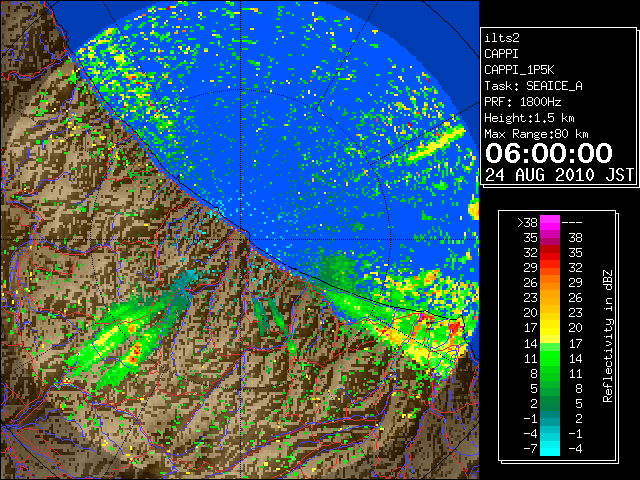
Task: Pick the yellow swatch beside the 17 label
Action: coord(550,328)
